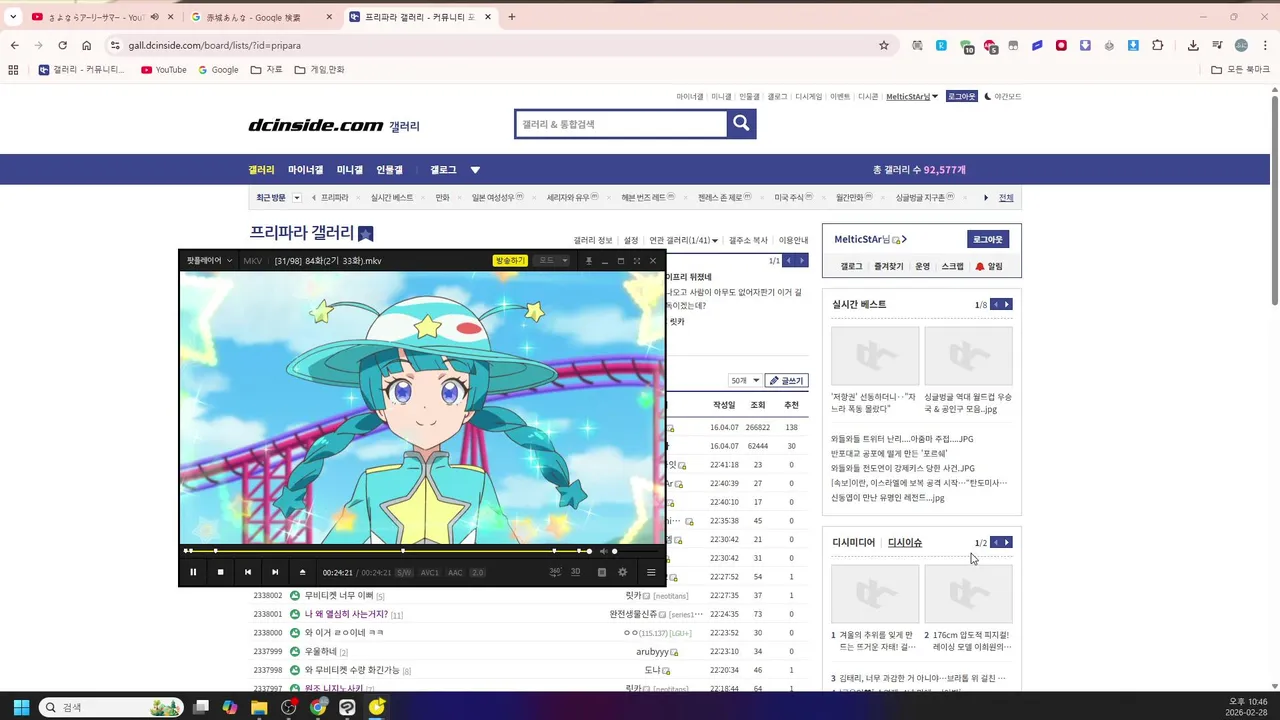Pin PotPlayer window always on top
Screen dimensions: 1280x720
coord(588,261)
